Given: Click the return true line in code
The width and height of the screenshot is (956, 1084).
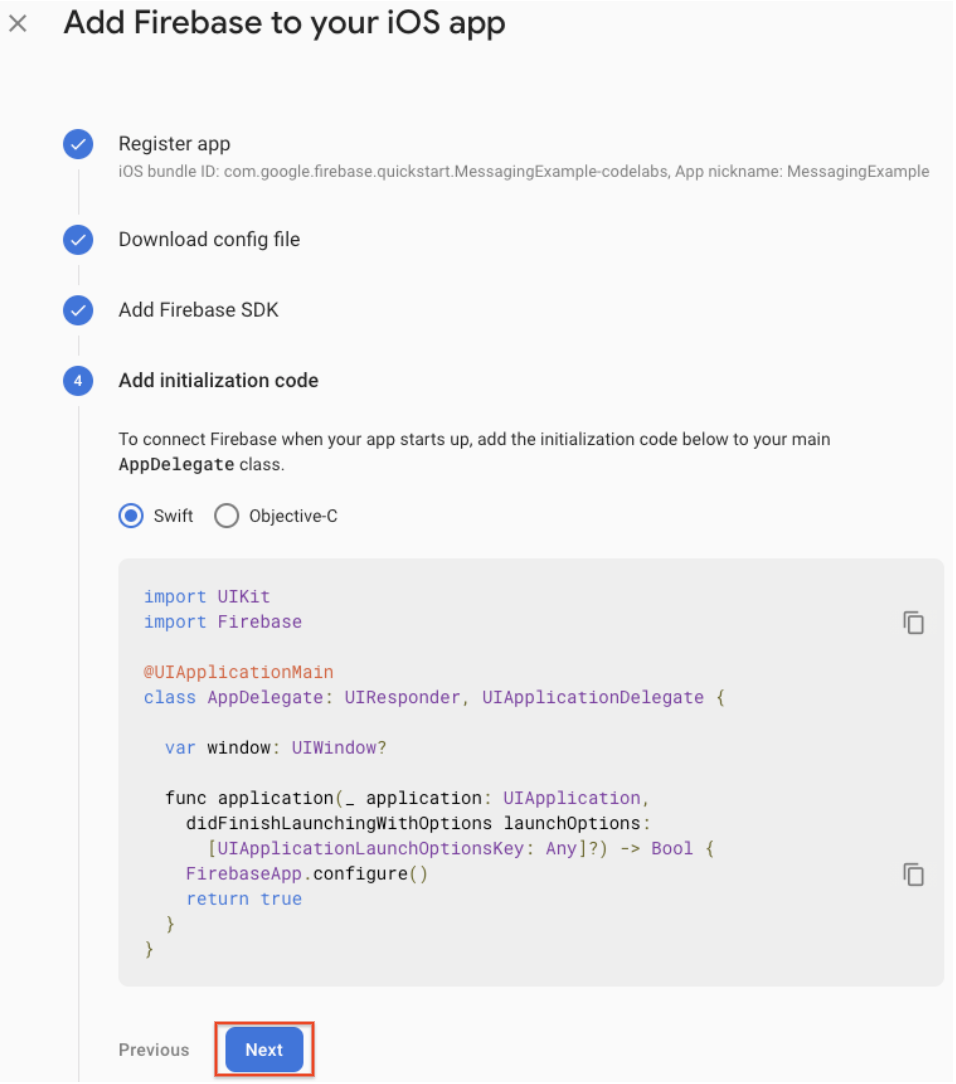Looking at the screenshot, I should click(243, 899).
